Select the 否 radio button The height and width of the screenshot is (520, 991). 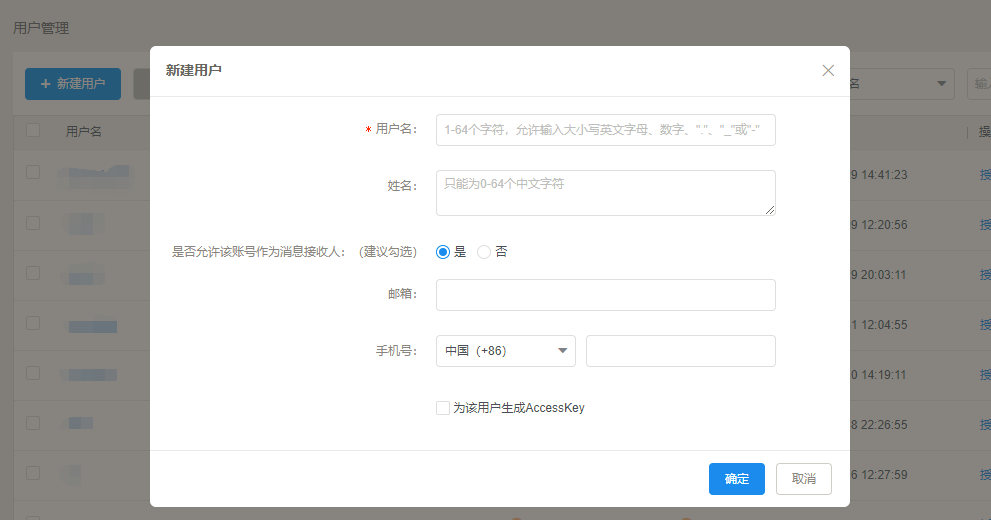point(484,252)
